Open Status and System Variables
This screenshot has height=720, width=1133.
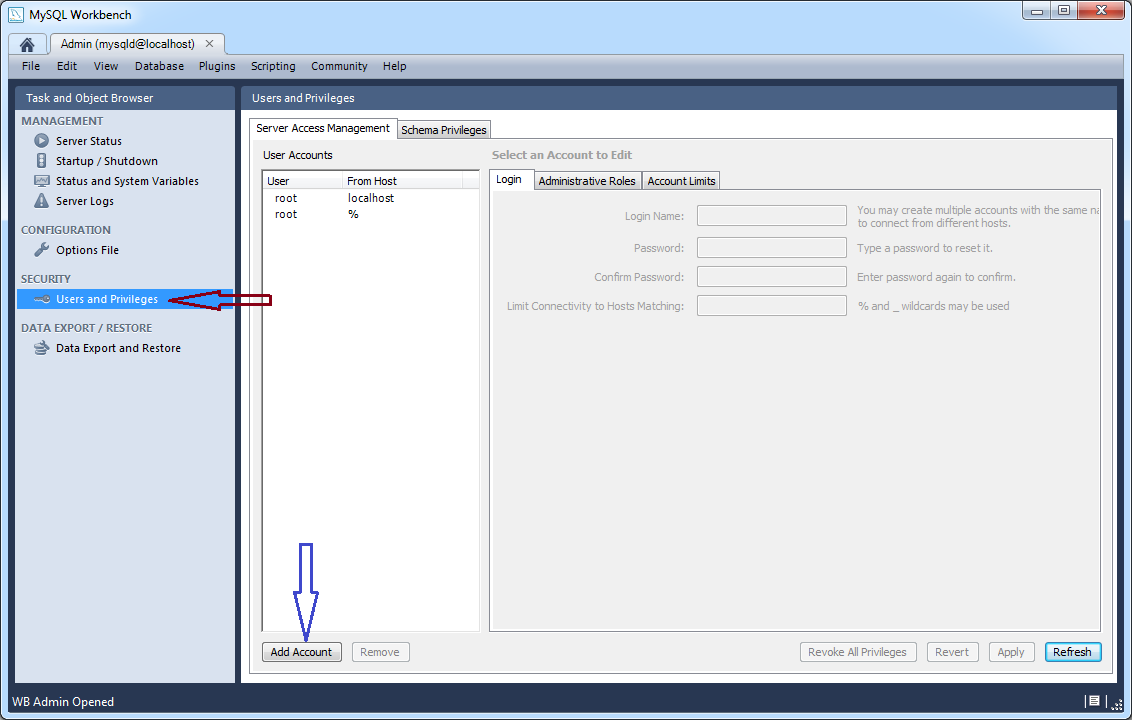point(127,181)
